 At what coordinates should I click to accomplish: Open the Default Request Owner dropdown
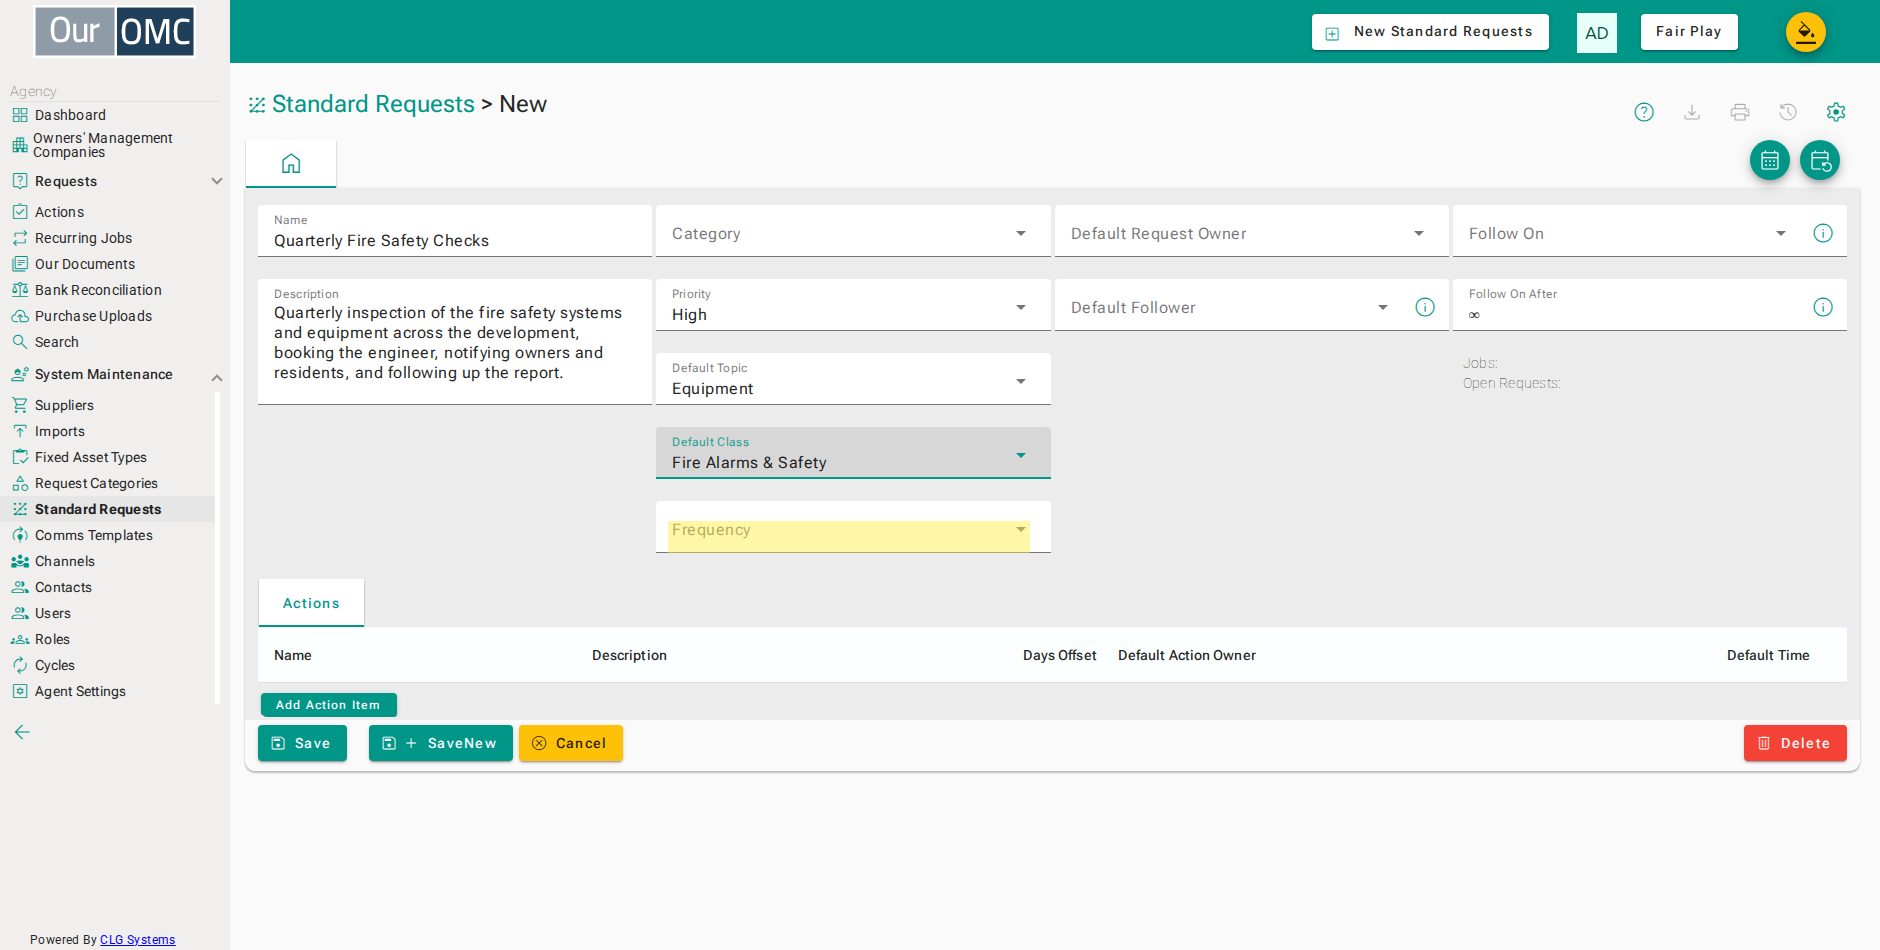[x=1251, y=232]
